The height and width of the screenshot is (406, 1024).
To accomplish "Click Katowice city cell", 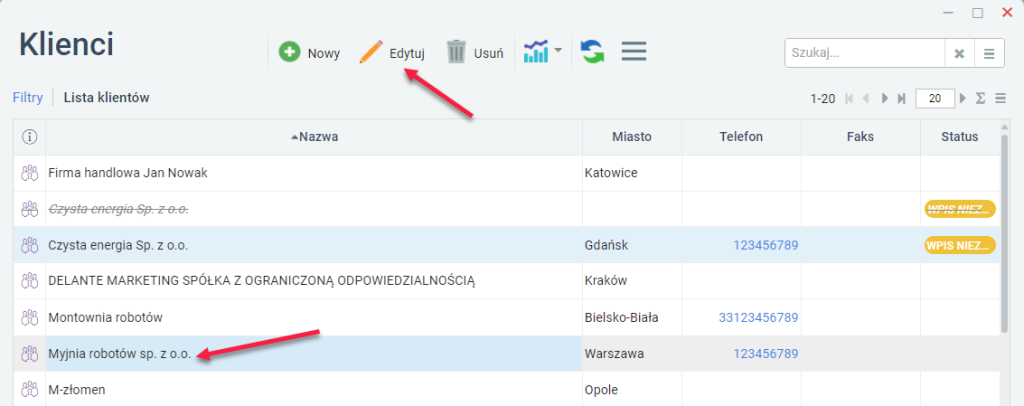I will pos(632,173).
